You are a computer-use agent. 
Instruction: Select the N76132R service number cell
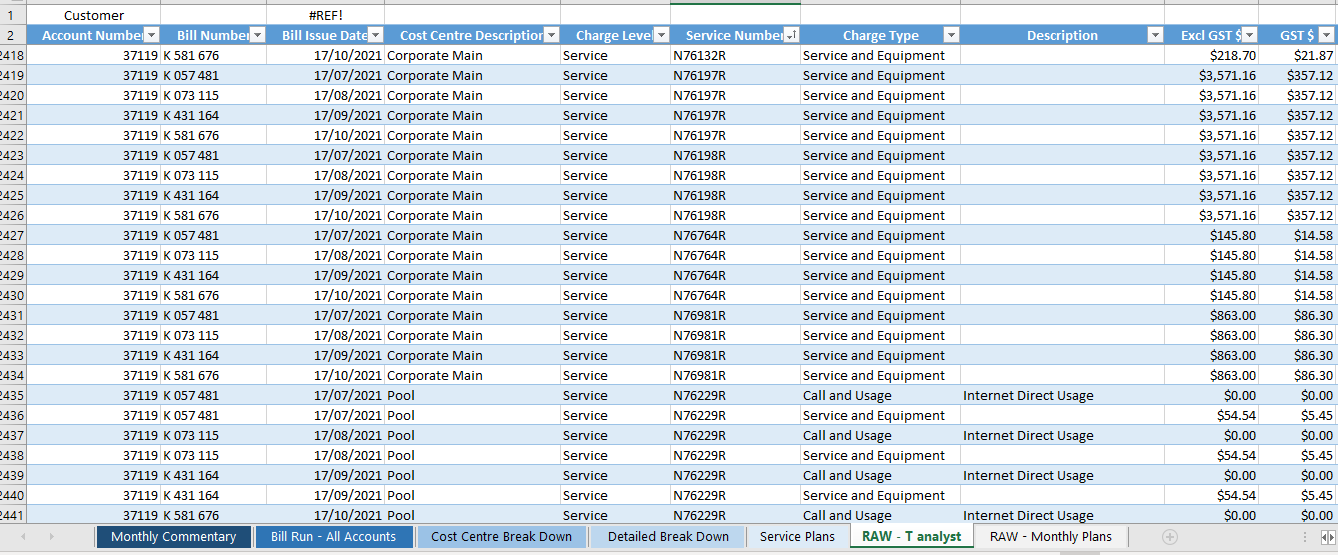pos(735,56)
